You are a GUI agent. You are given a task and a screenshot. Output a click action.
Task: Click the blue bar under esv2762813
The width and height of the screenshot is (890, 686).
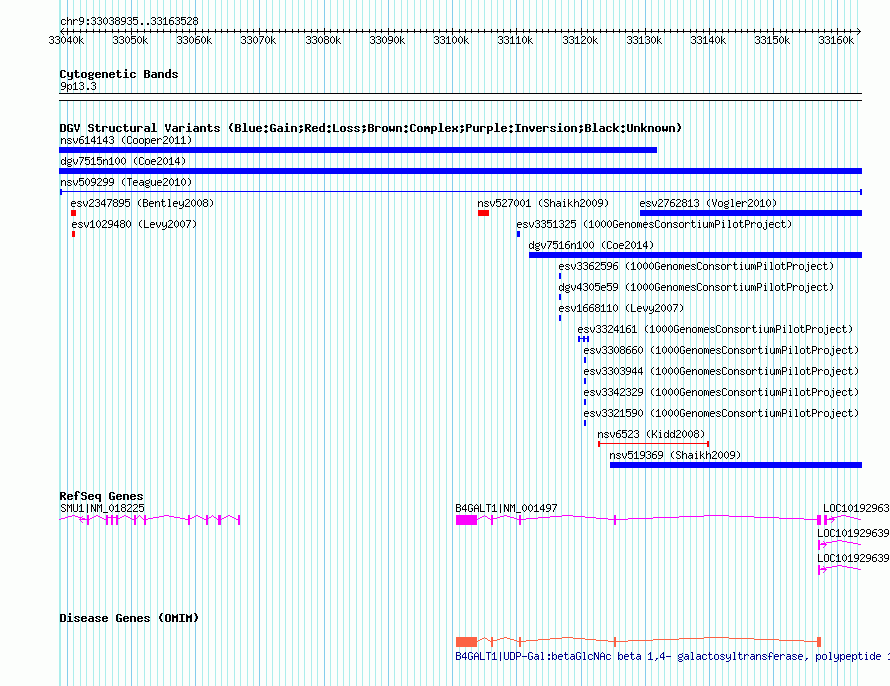(751, 213)
